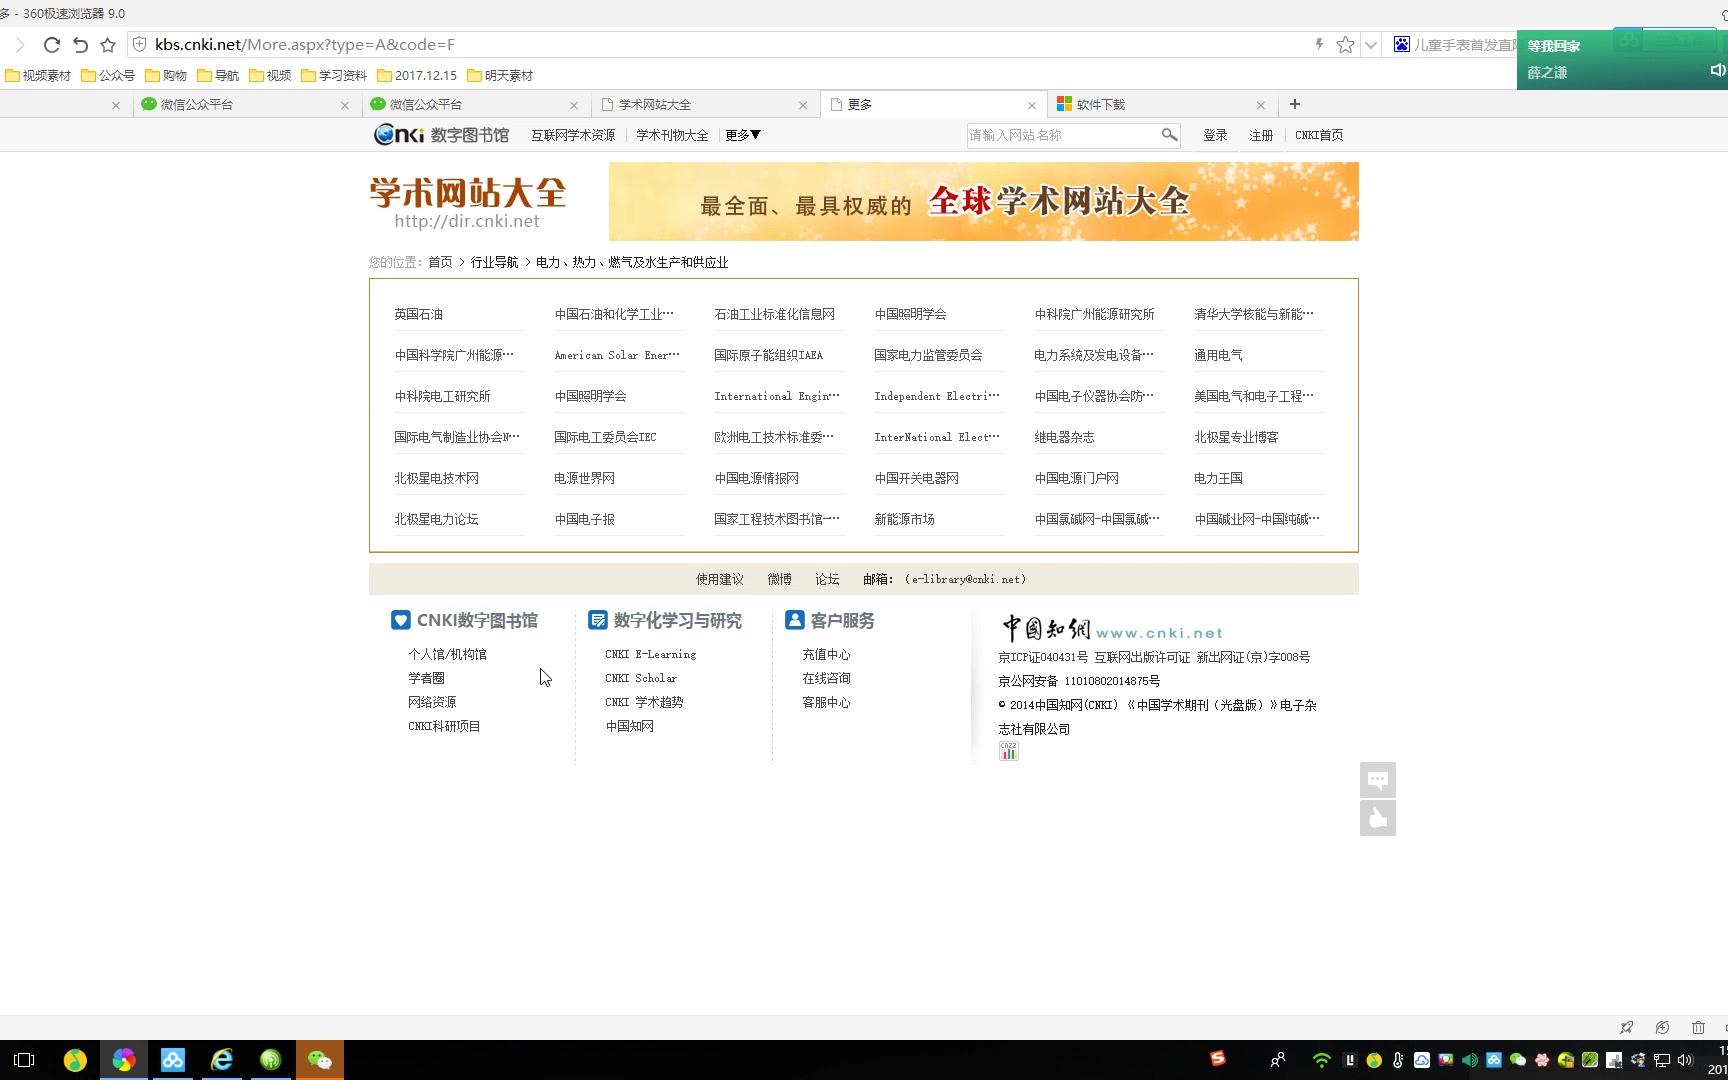This screenshot has width=1728, height=1080.
Task: Click 行业导航 in breadcrumb
Action: 494,262
